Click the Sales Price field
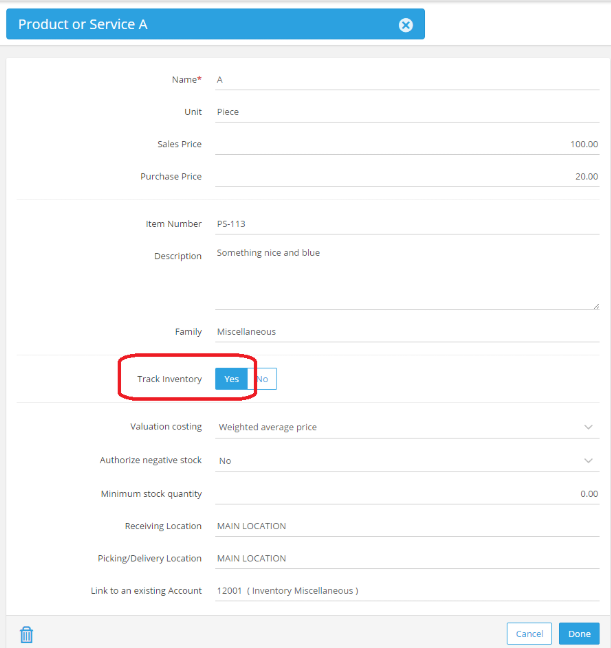Screen dimensions: 611x648 (x=407, y=144)
